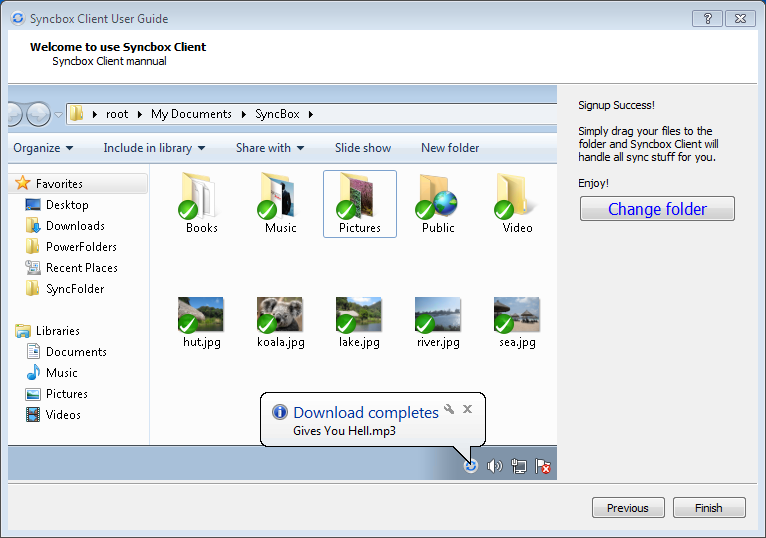
Task: Select Libraries in navigation pane
Action: (47, 331)
